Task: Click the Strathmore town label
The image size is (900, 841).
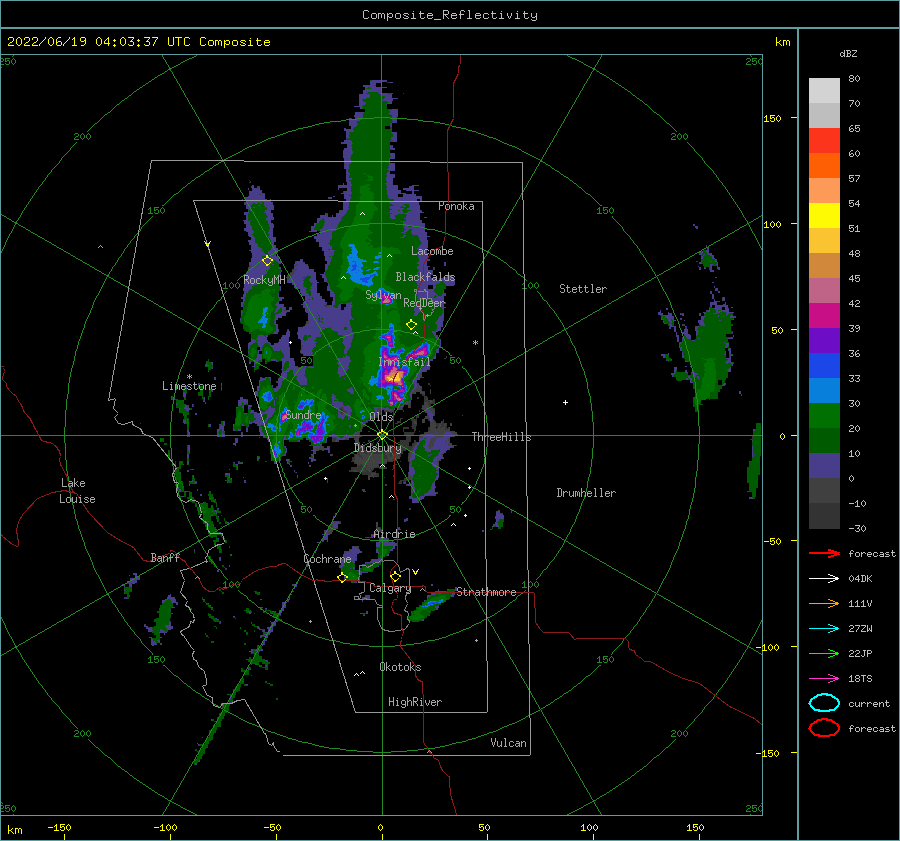Action: coord(486,592)
